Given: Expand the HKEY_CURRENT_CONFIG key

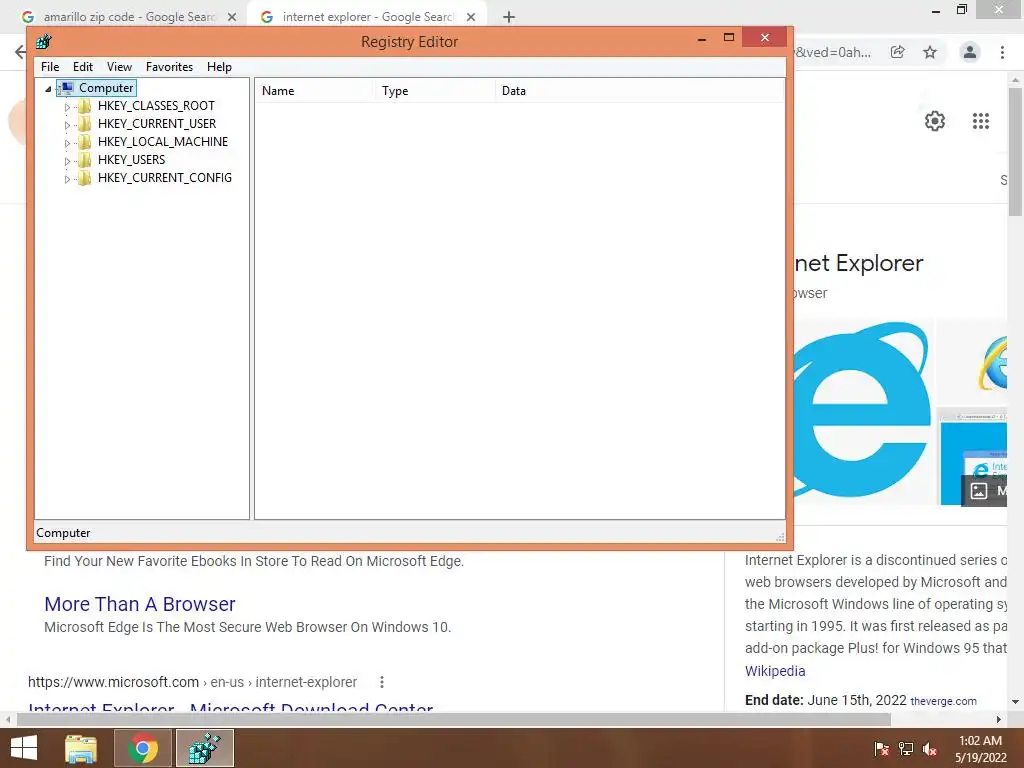Looking at the screenshot, I should pyautogui.click(x=67, y=178).
